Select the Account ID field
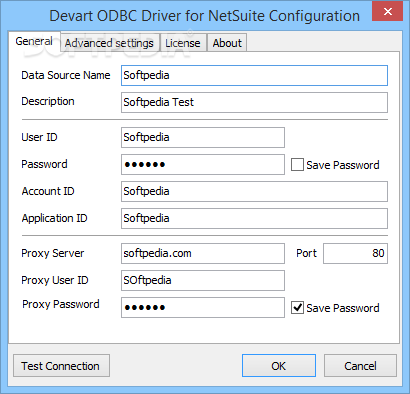The image size is (410, 394). coord(254,191)
